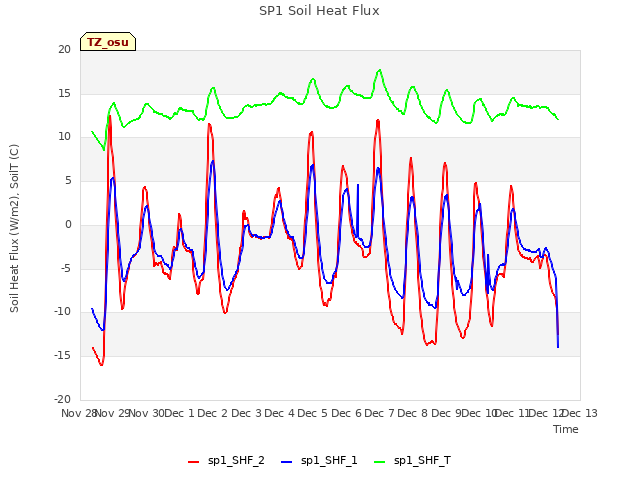
Task: Click the Dec 3 x-axis tick label
Action: (247, 413)
